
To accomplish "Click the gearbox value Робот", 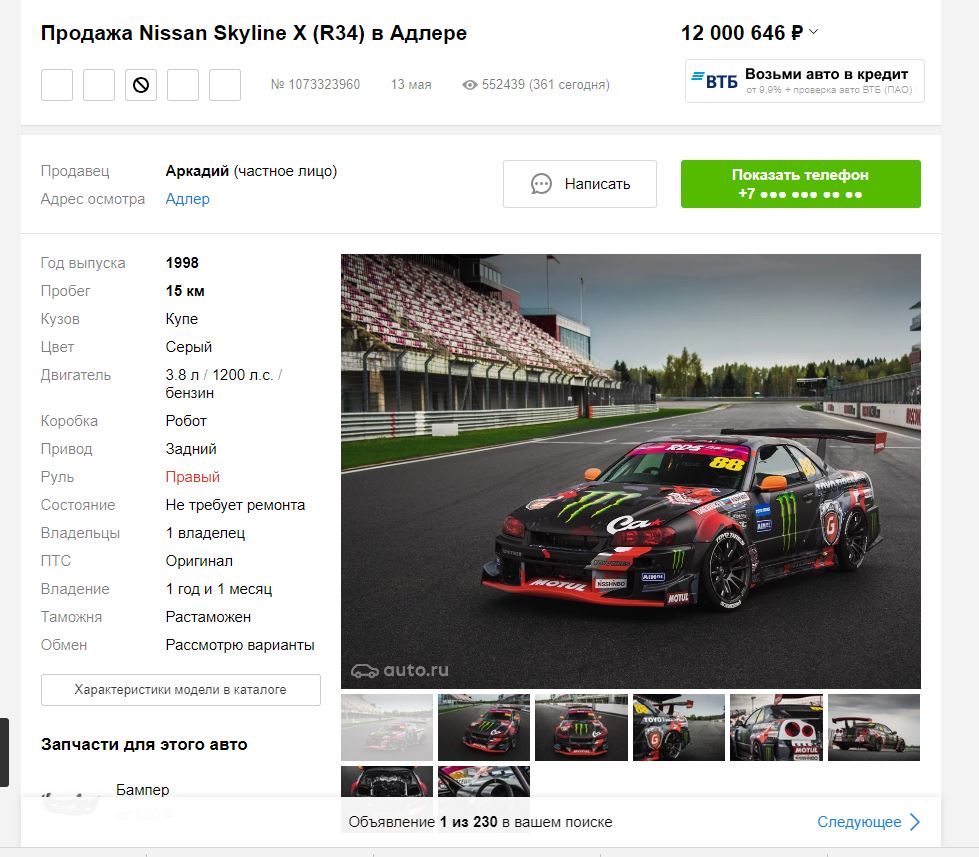I will click(x=186, y=421).
